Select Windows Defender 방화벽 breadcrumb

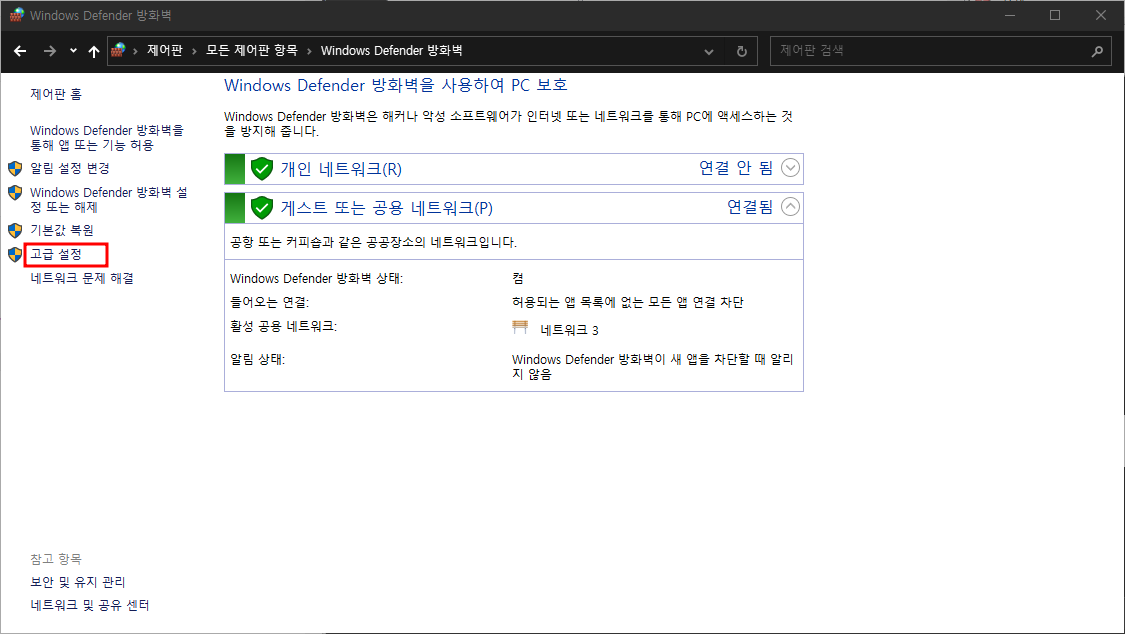(392, 50)
